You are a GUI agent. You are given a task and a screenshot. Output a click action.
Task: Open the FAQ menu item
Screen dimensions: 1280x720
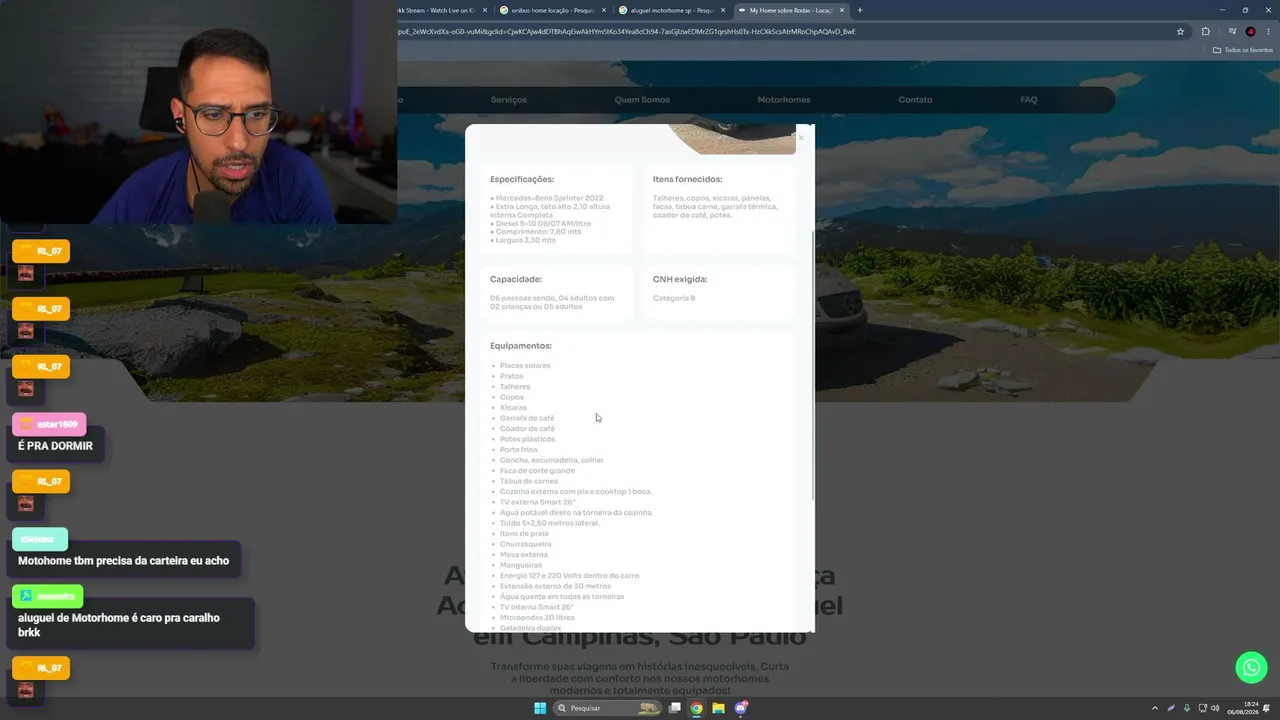pyautogui.click(x=1029, y=100)
